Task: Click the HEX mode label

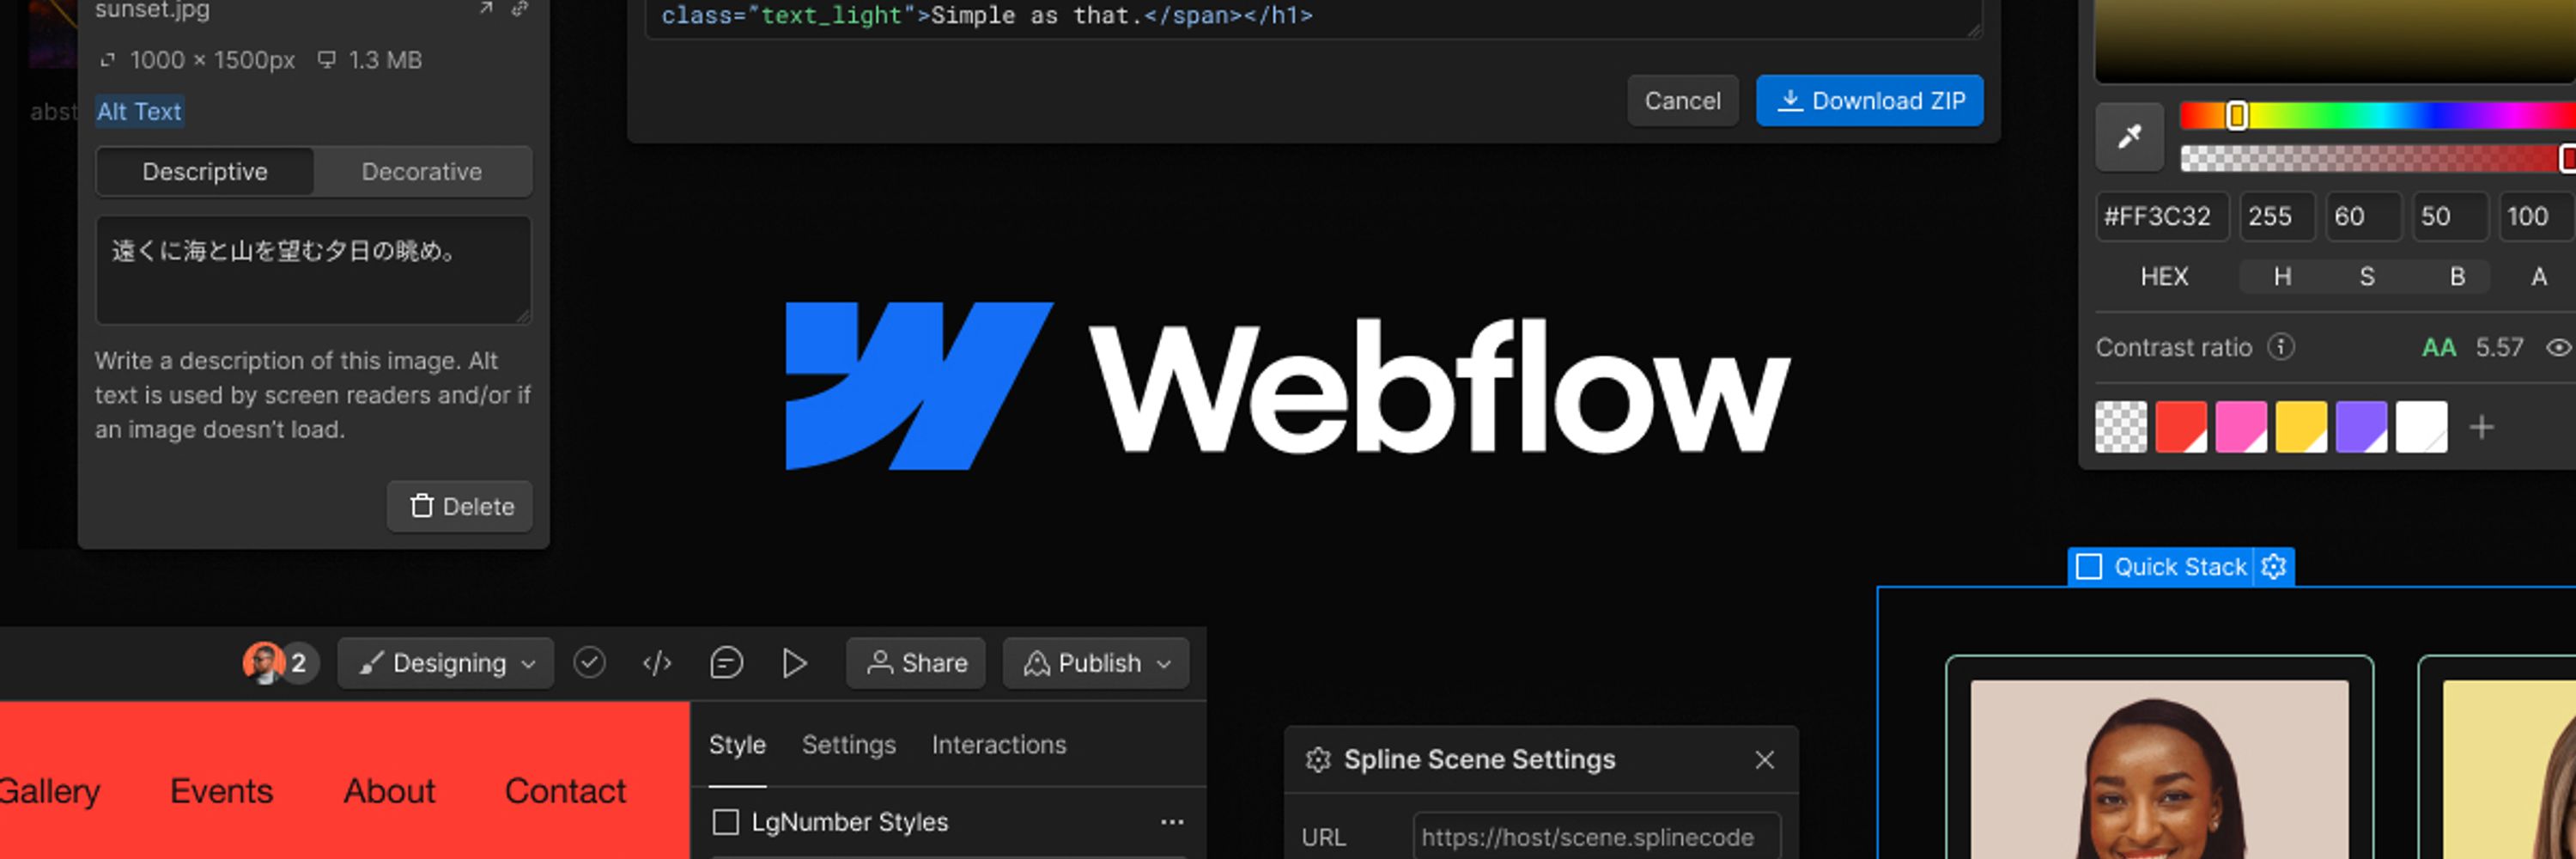Action: tap(2164, 277)
